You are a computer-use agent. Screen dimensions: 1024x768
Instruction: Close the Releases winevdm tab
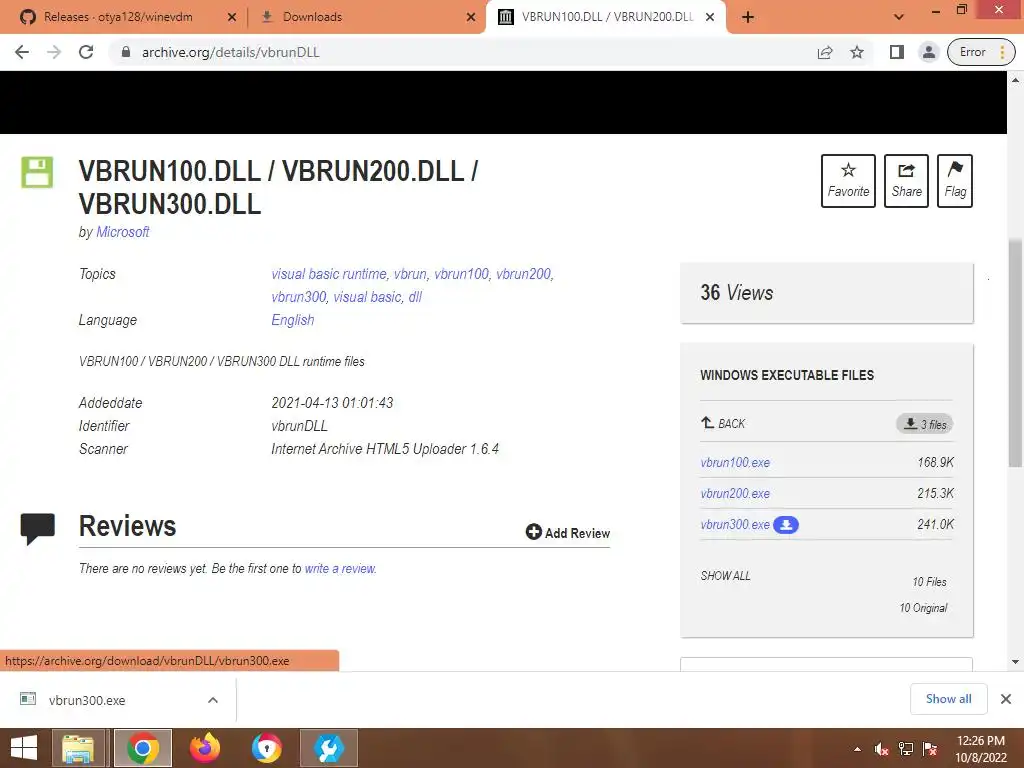coord(232,17)
